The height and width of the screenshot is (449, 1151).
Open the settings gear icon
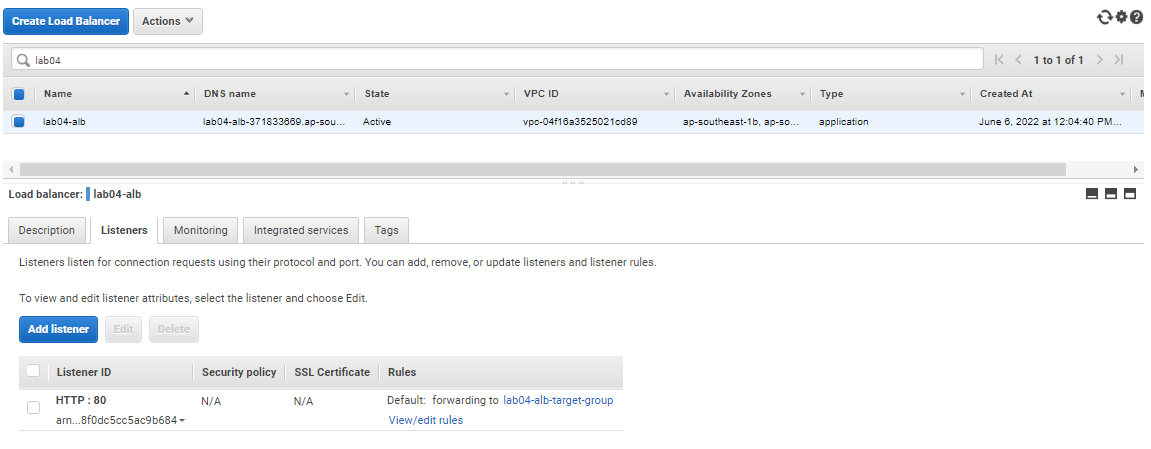pyautogui.click(x=1122, y=17)
